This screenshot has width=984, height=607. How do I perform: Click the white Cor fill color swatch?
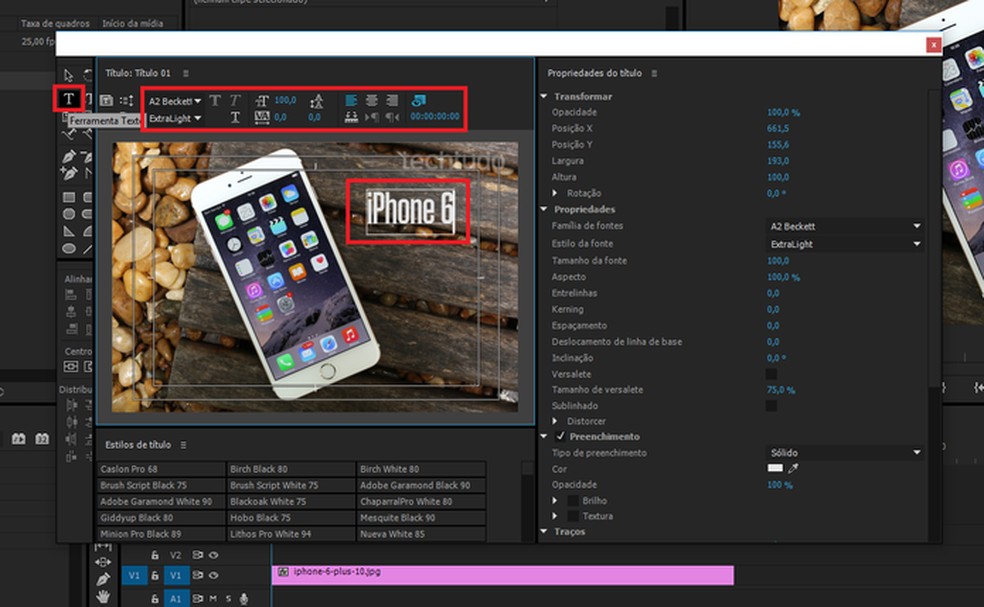[x=775, y=468]
